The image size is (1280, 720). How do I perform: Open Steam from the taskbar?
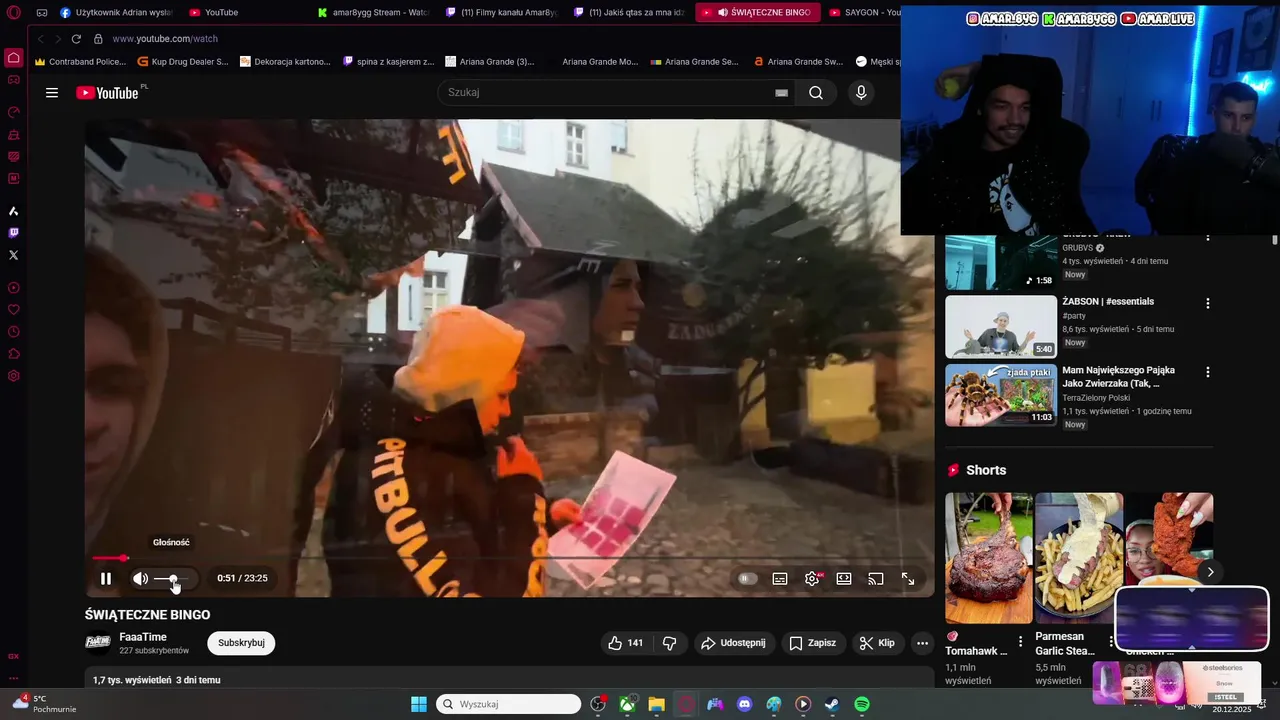[832, 704]
